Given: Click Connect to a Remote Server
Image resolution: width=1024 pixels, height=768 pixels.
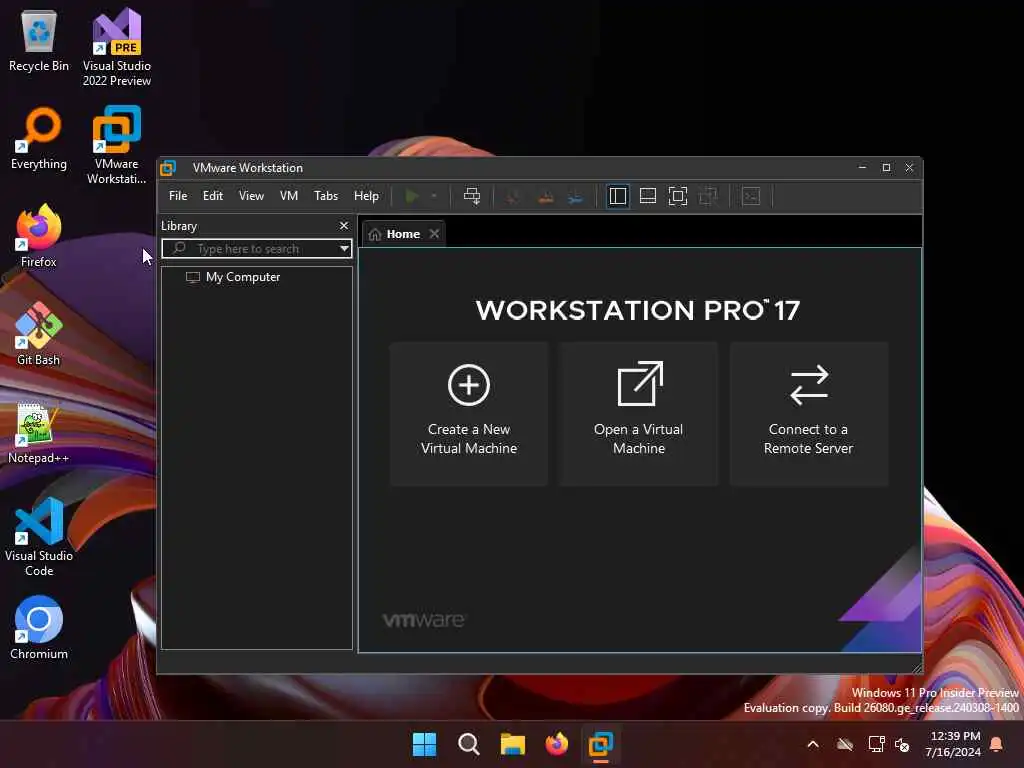Looking at the screenshot, I should point(808,414).
